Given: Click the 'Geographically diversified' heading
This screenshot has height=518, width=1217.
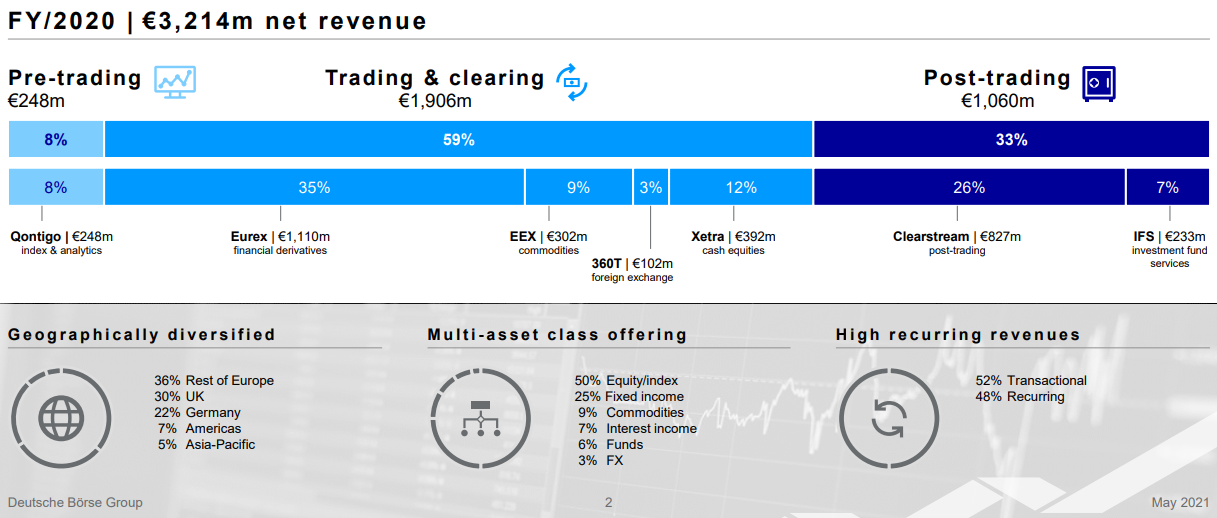Looking at the screenshot, I should tap(142, 335).
